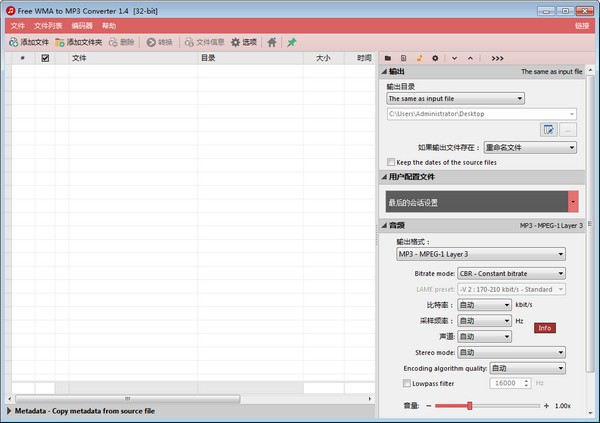Click the 链接 link in top right
Image resolution: width=600 pixels, height=423 pixels.
[582, 25]
